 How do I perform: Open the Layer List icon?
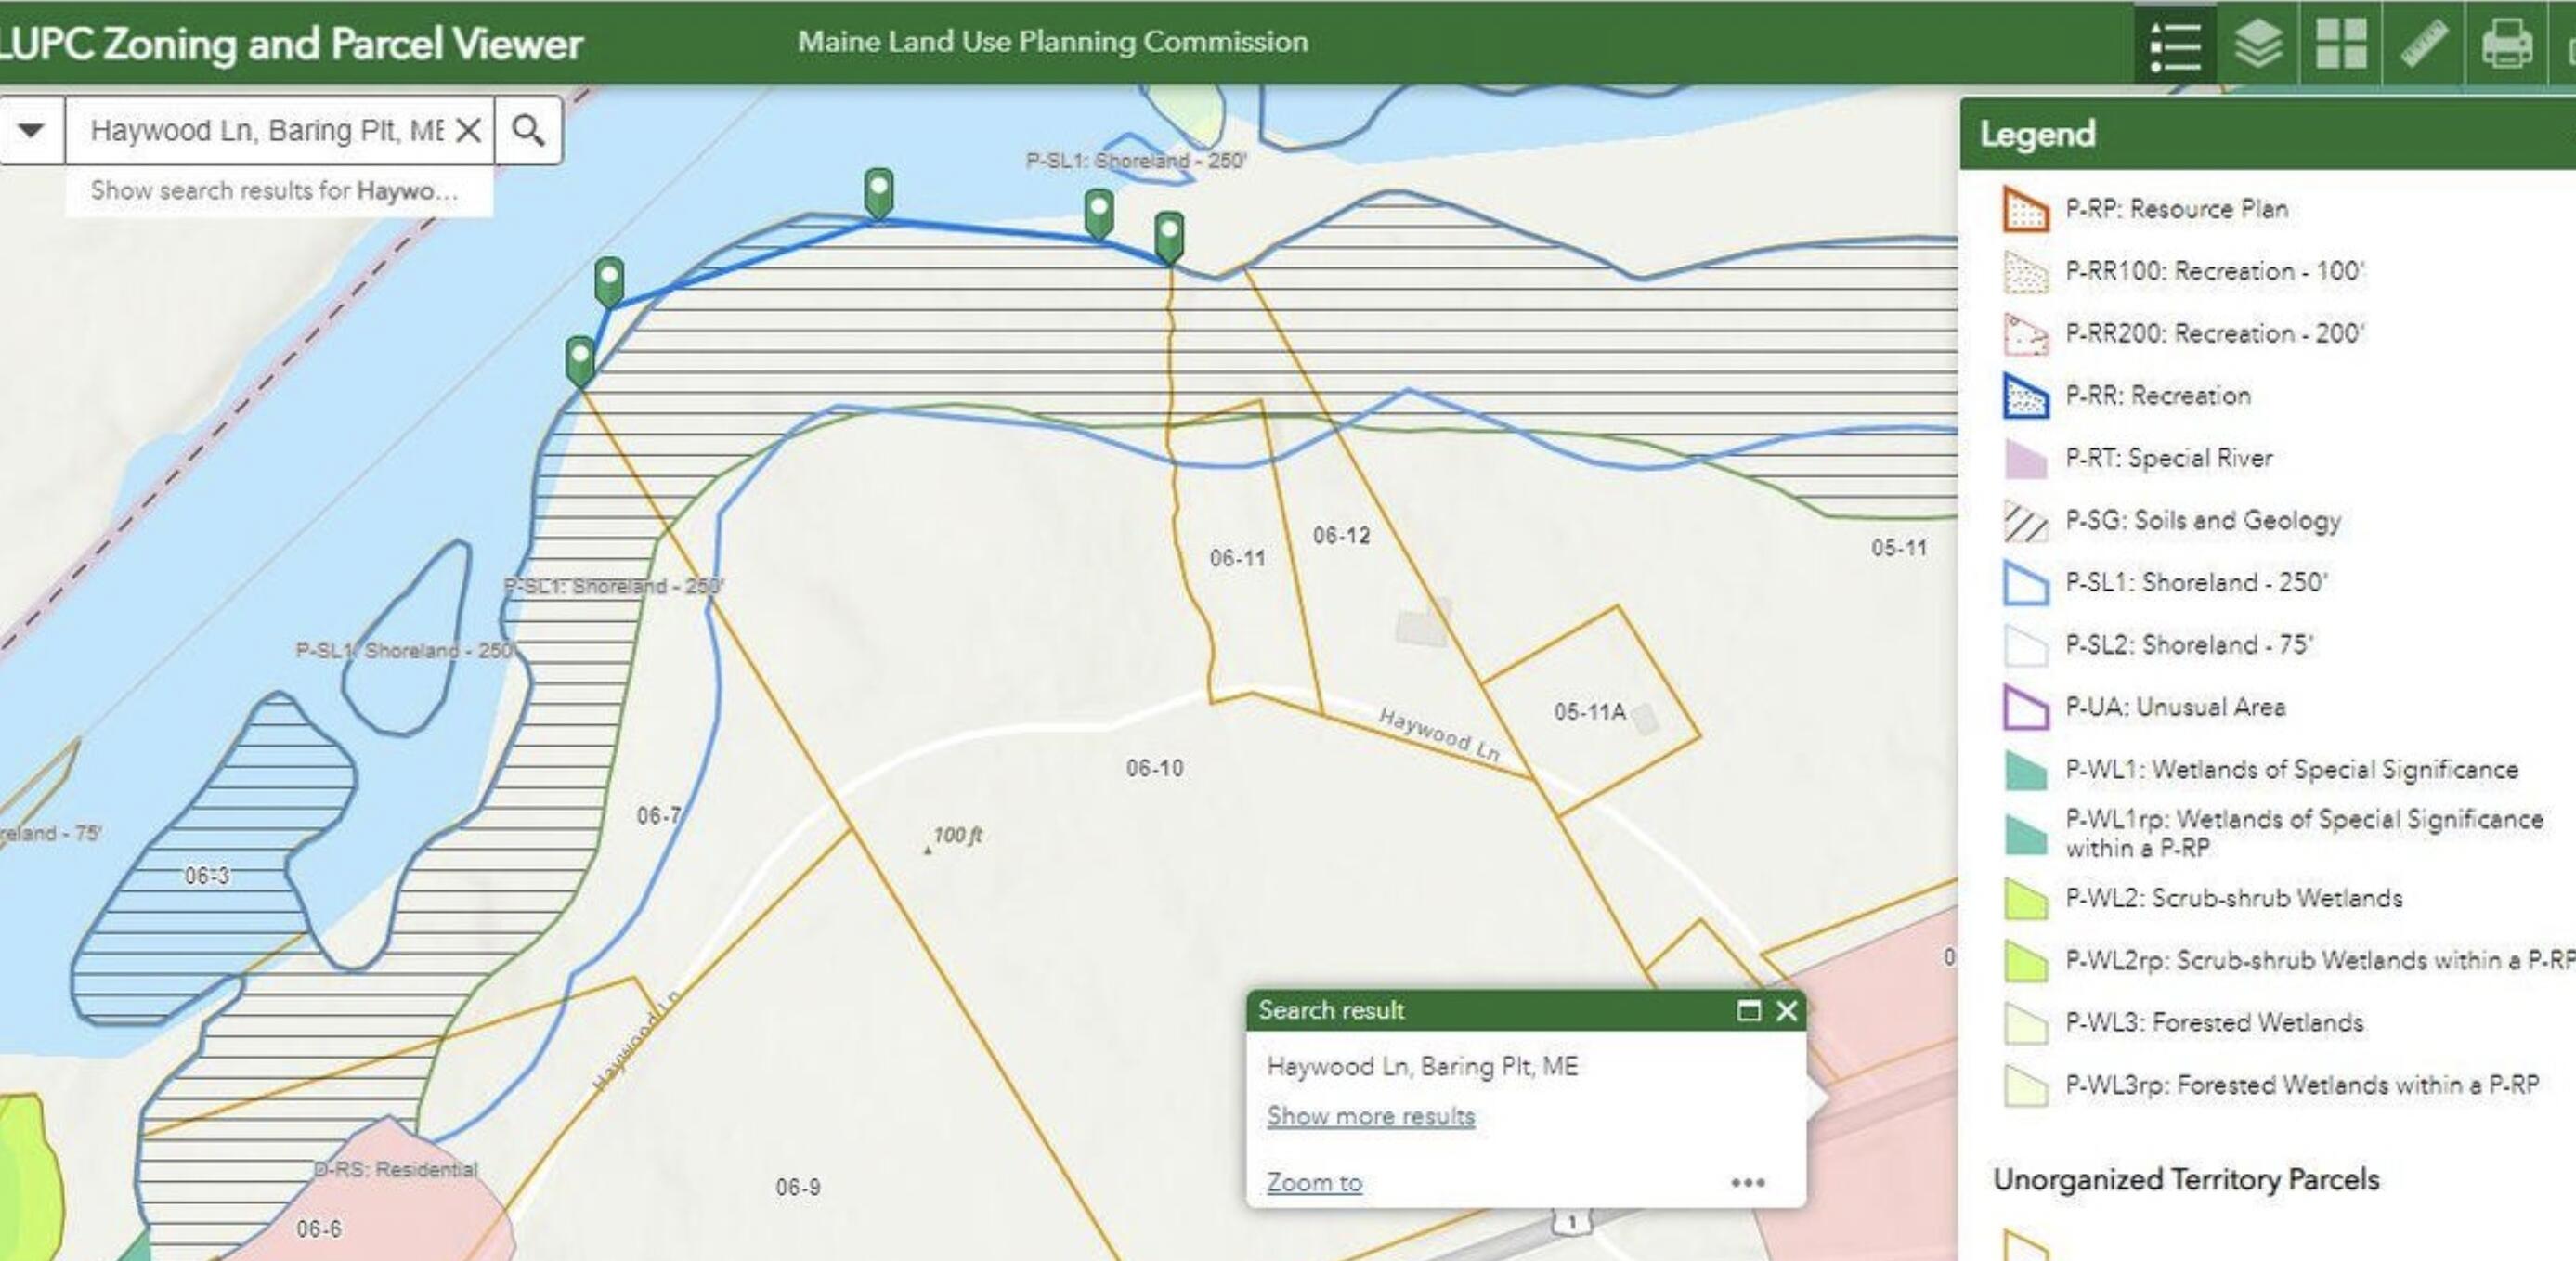coord(2258,45)
